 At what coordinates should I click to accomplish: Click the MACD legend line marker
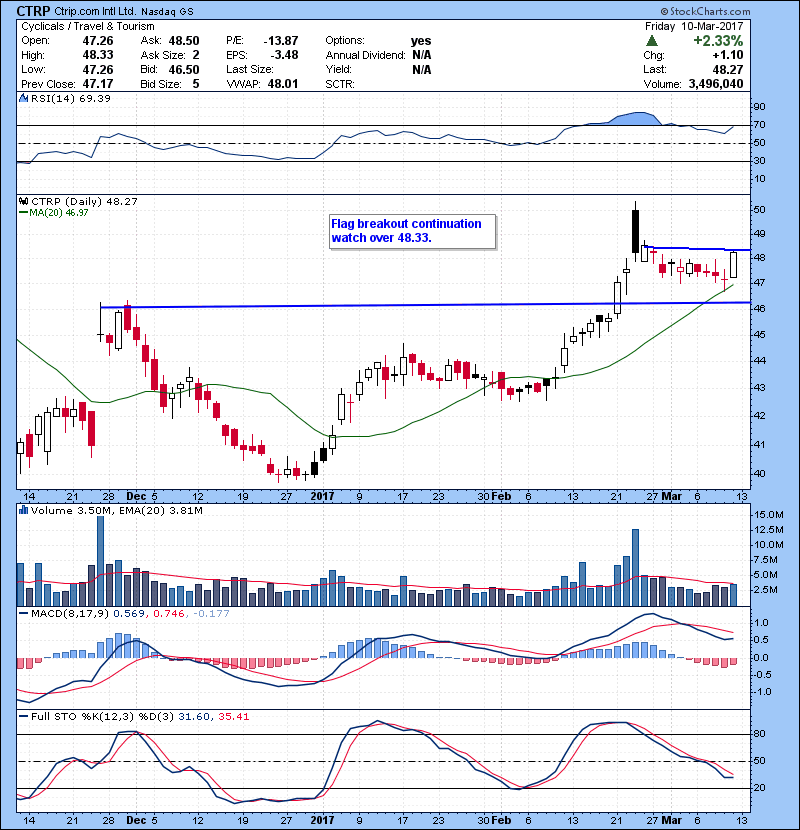coord(23,614)
